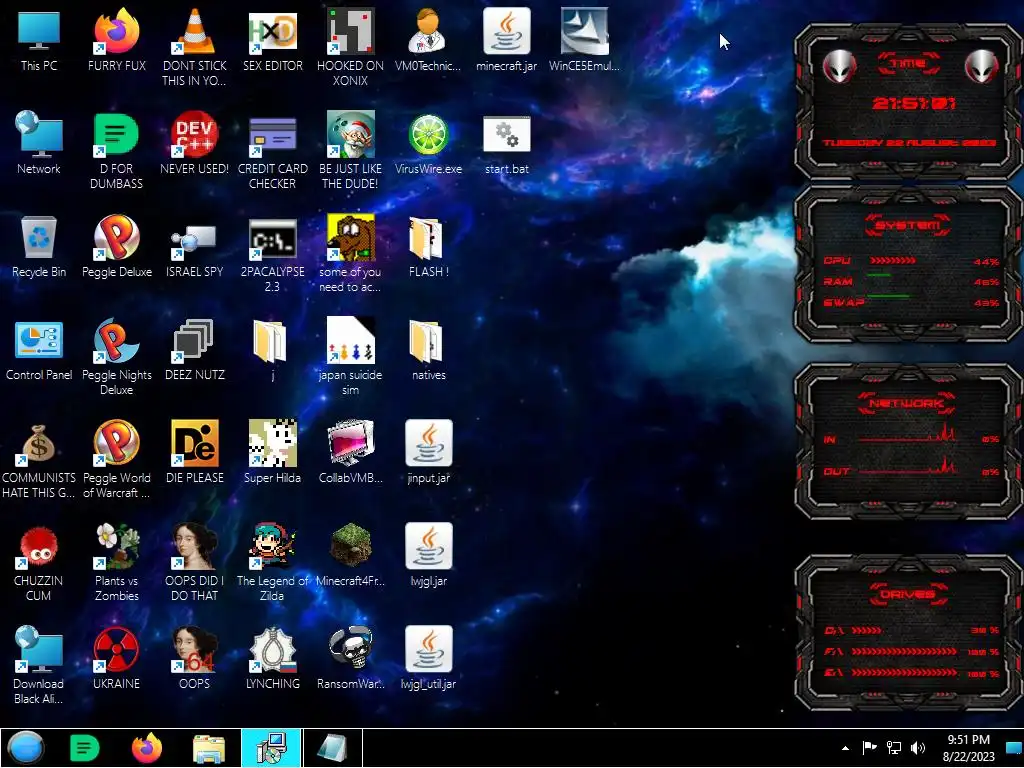Open the RansomWar skull icon
1024x768 pixels.
(x=350, y=658)
